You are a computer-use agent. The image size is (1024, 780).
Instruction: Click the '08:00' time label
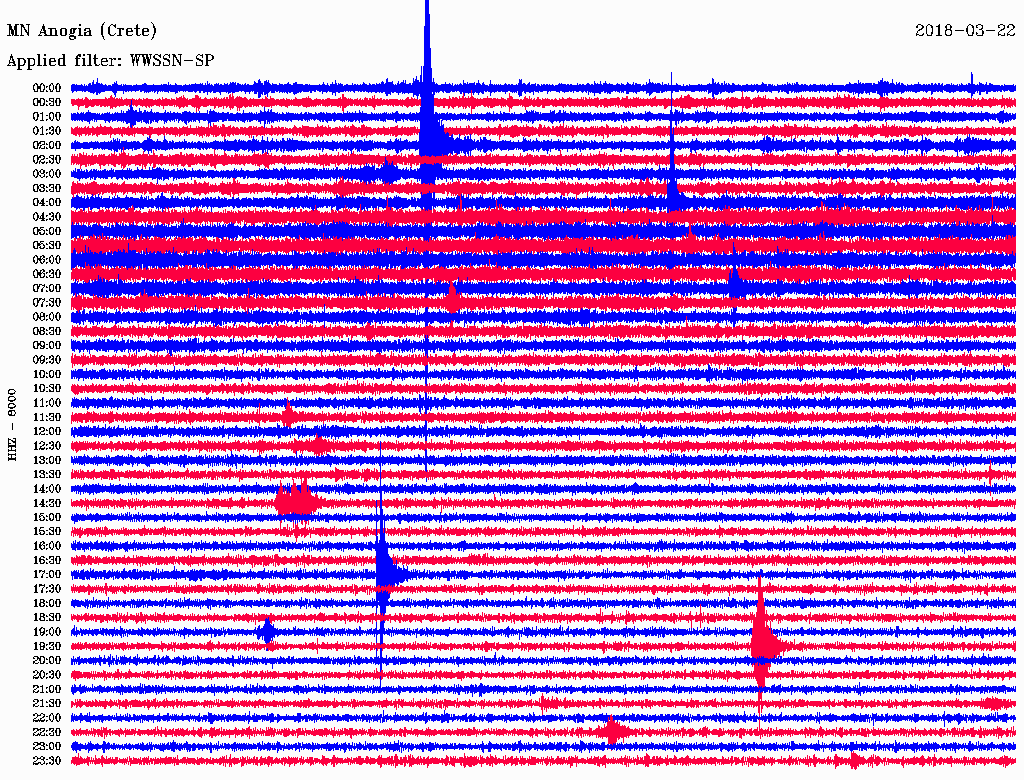pyautogui.click(x=46, y=317)
